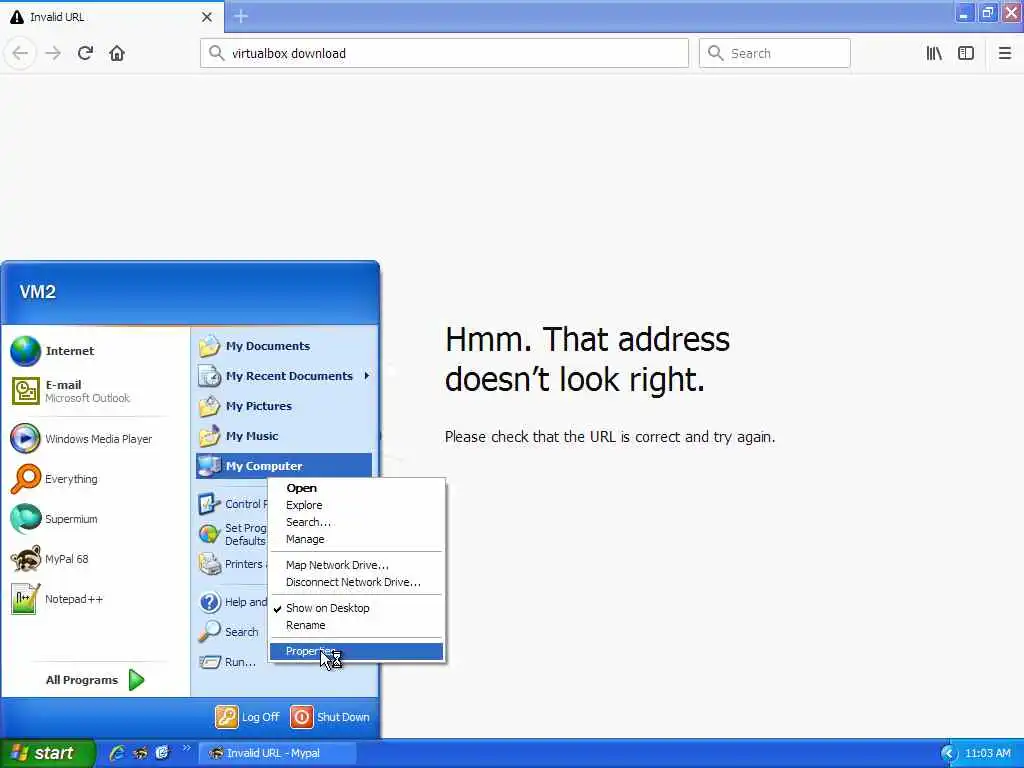Screen dimensions: 1024x768
Task: Launch Internet Explorer from Quick Launch
Action: [118, 753]
